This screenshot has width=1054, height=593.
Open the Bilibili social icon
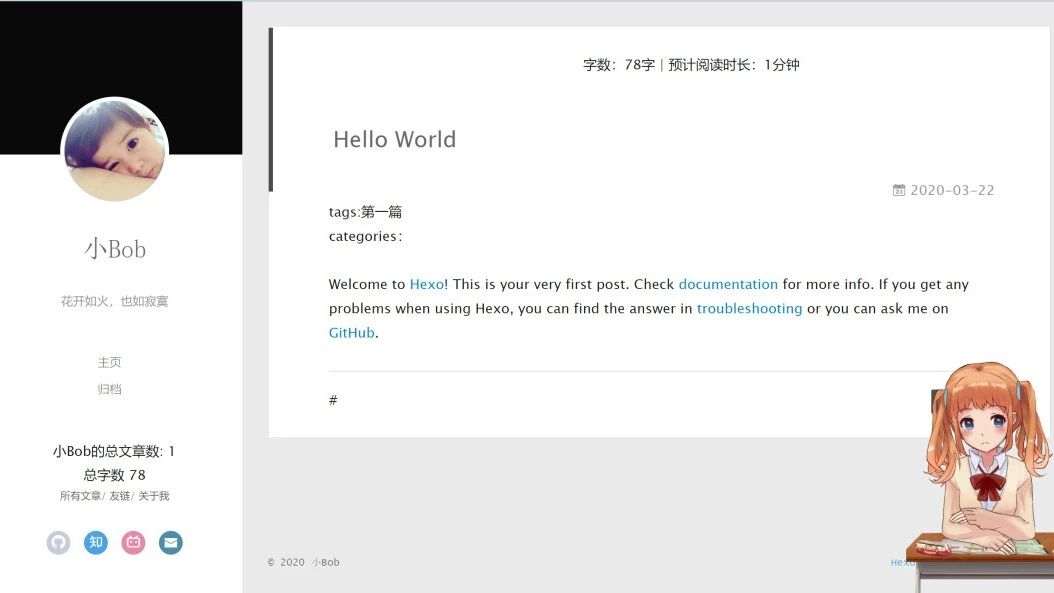(133, 543)
